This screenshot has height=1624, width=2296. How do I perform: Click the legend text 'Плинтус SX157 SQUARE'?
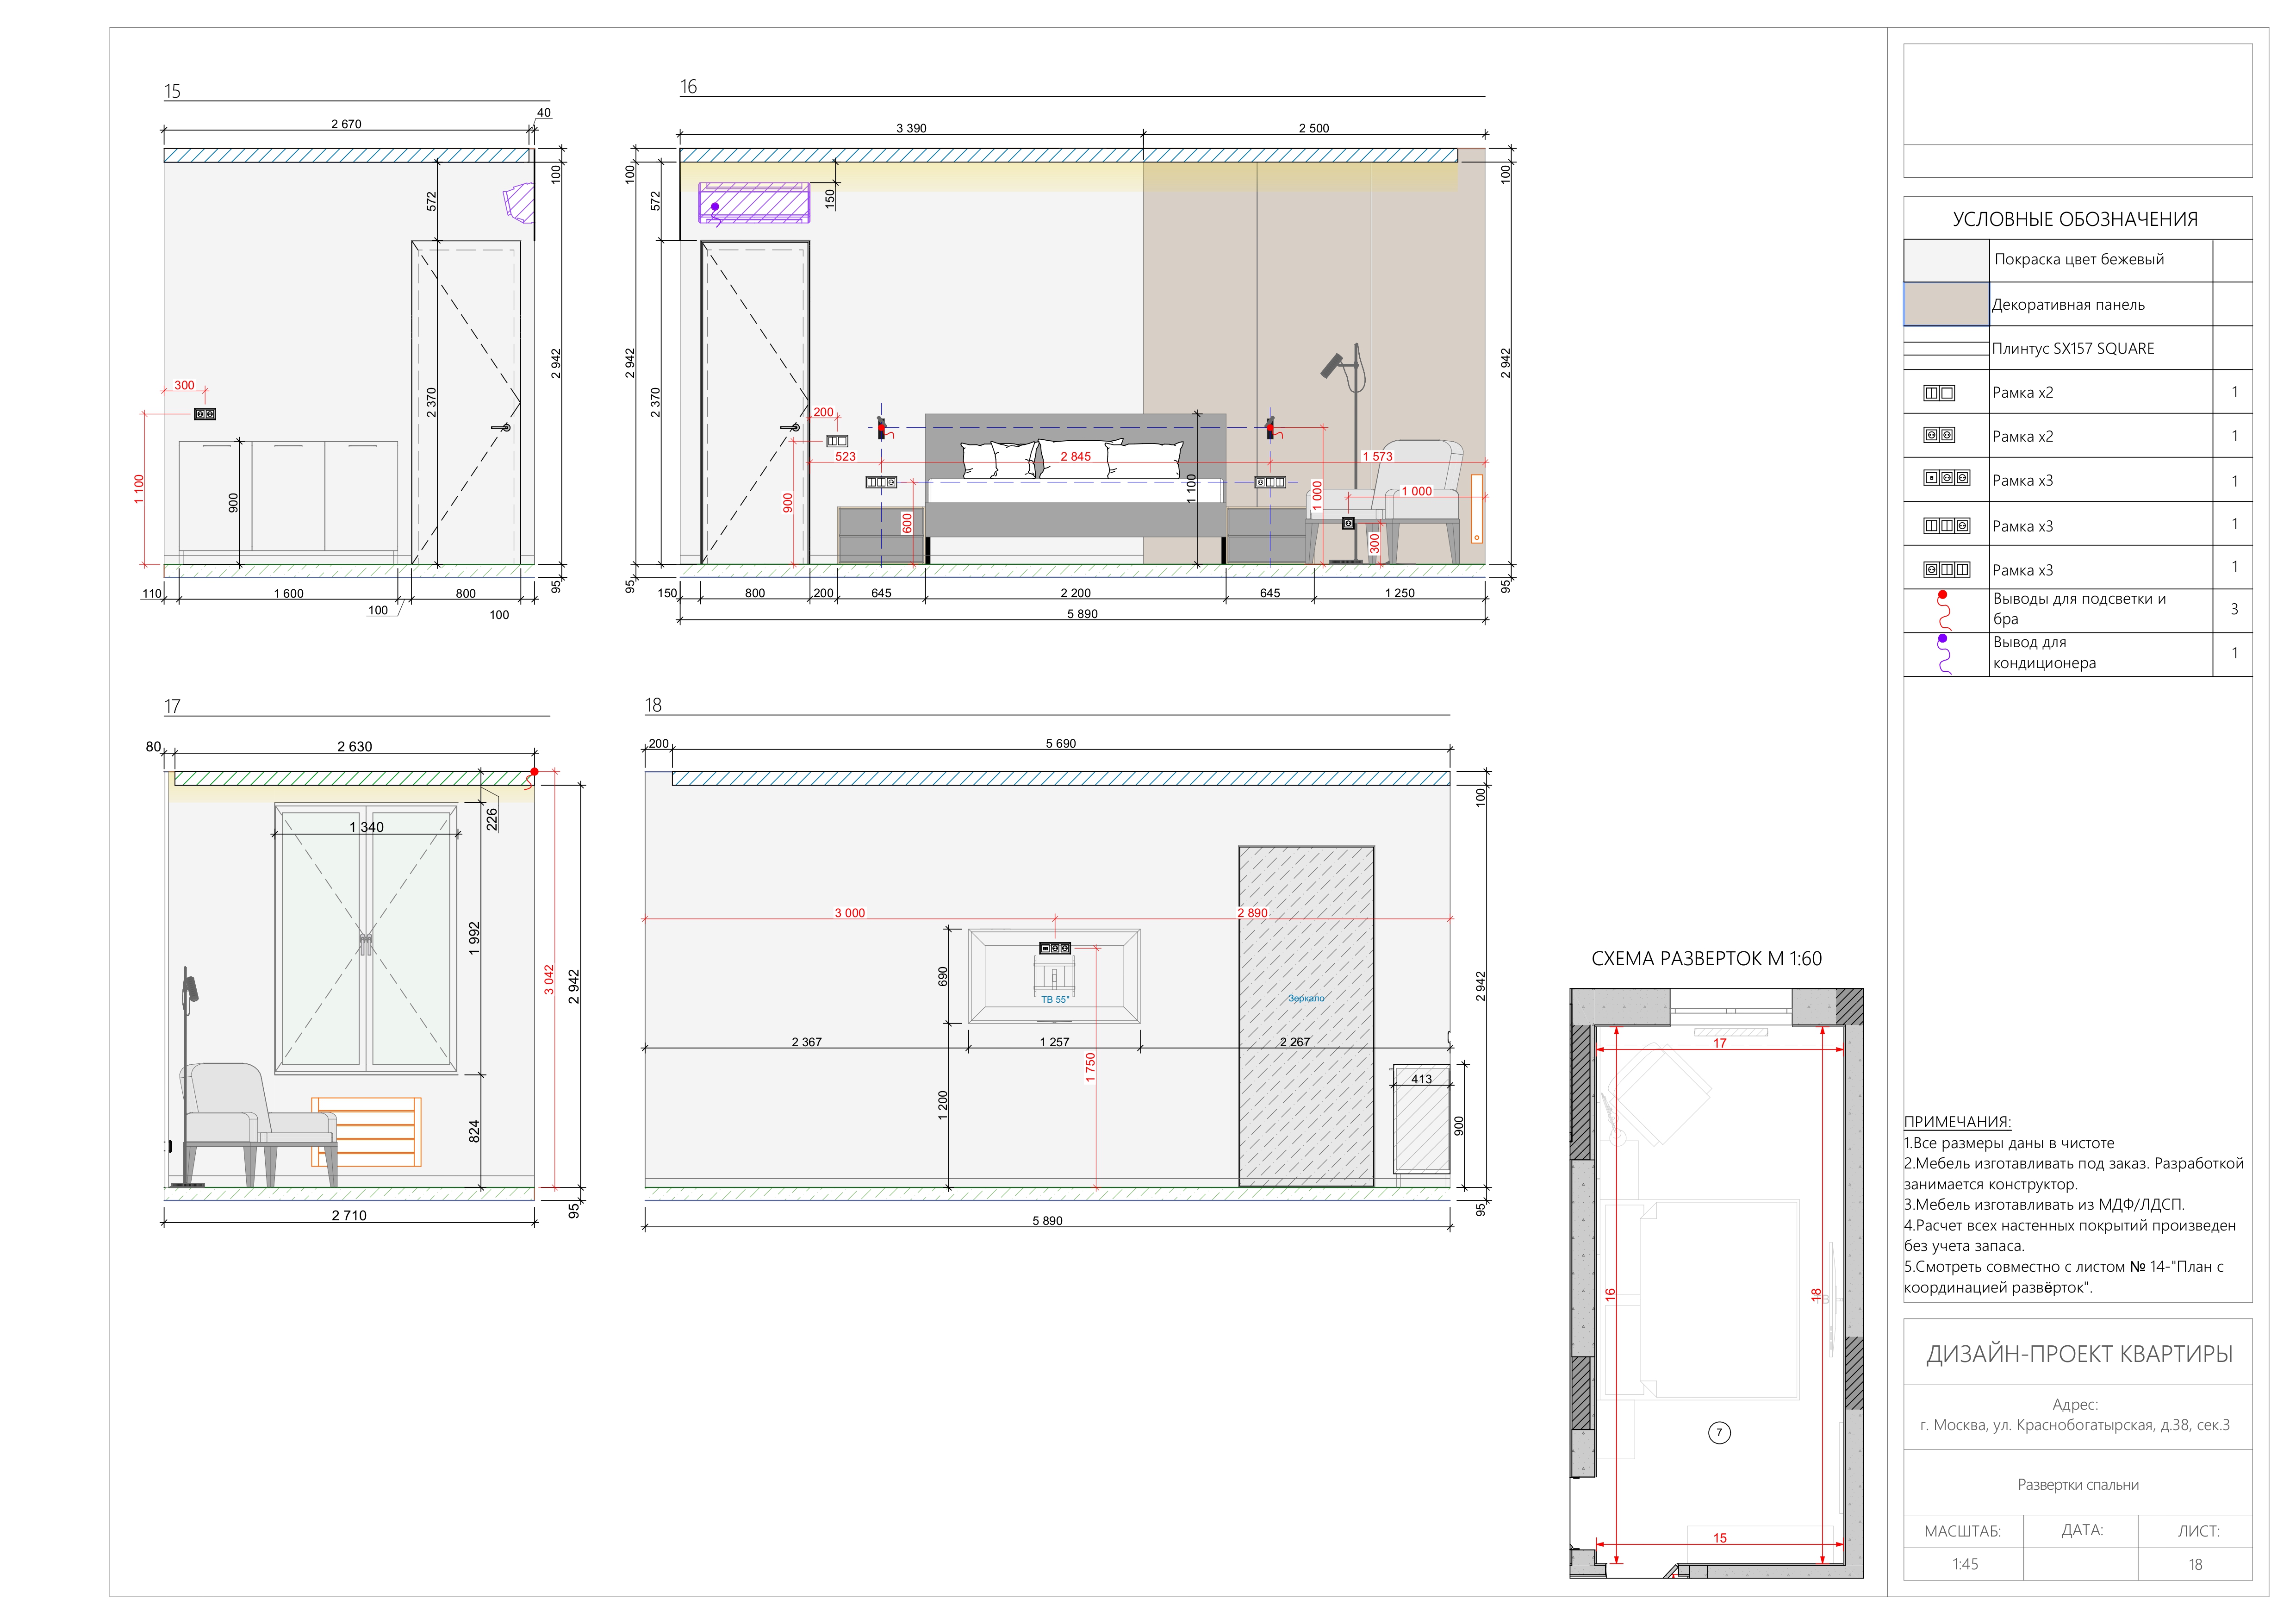coord(2073,348)
